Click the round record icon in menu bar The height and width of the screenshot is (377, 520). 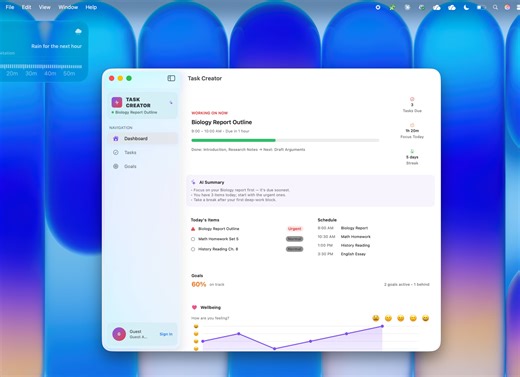pyautogui.click(x=378, y=7)
